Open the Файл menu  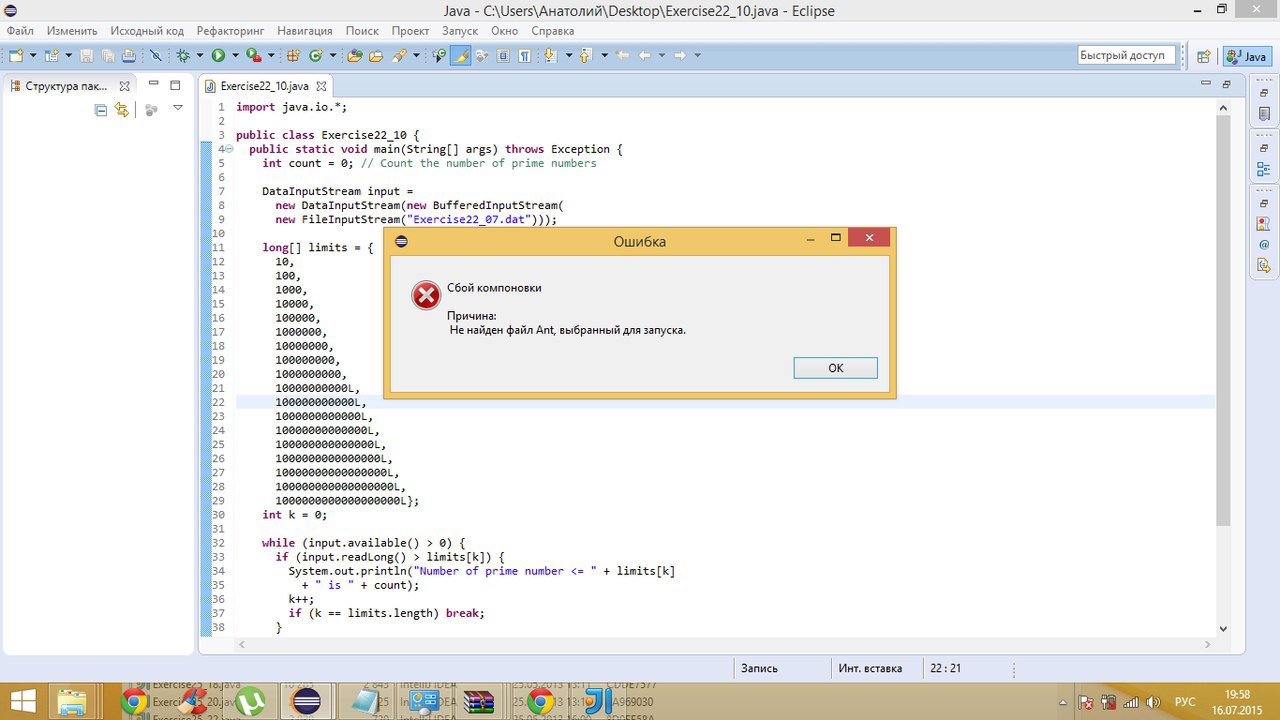coord(20,31)
